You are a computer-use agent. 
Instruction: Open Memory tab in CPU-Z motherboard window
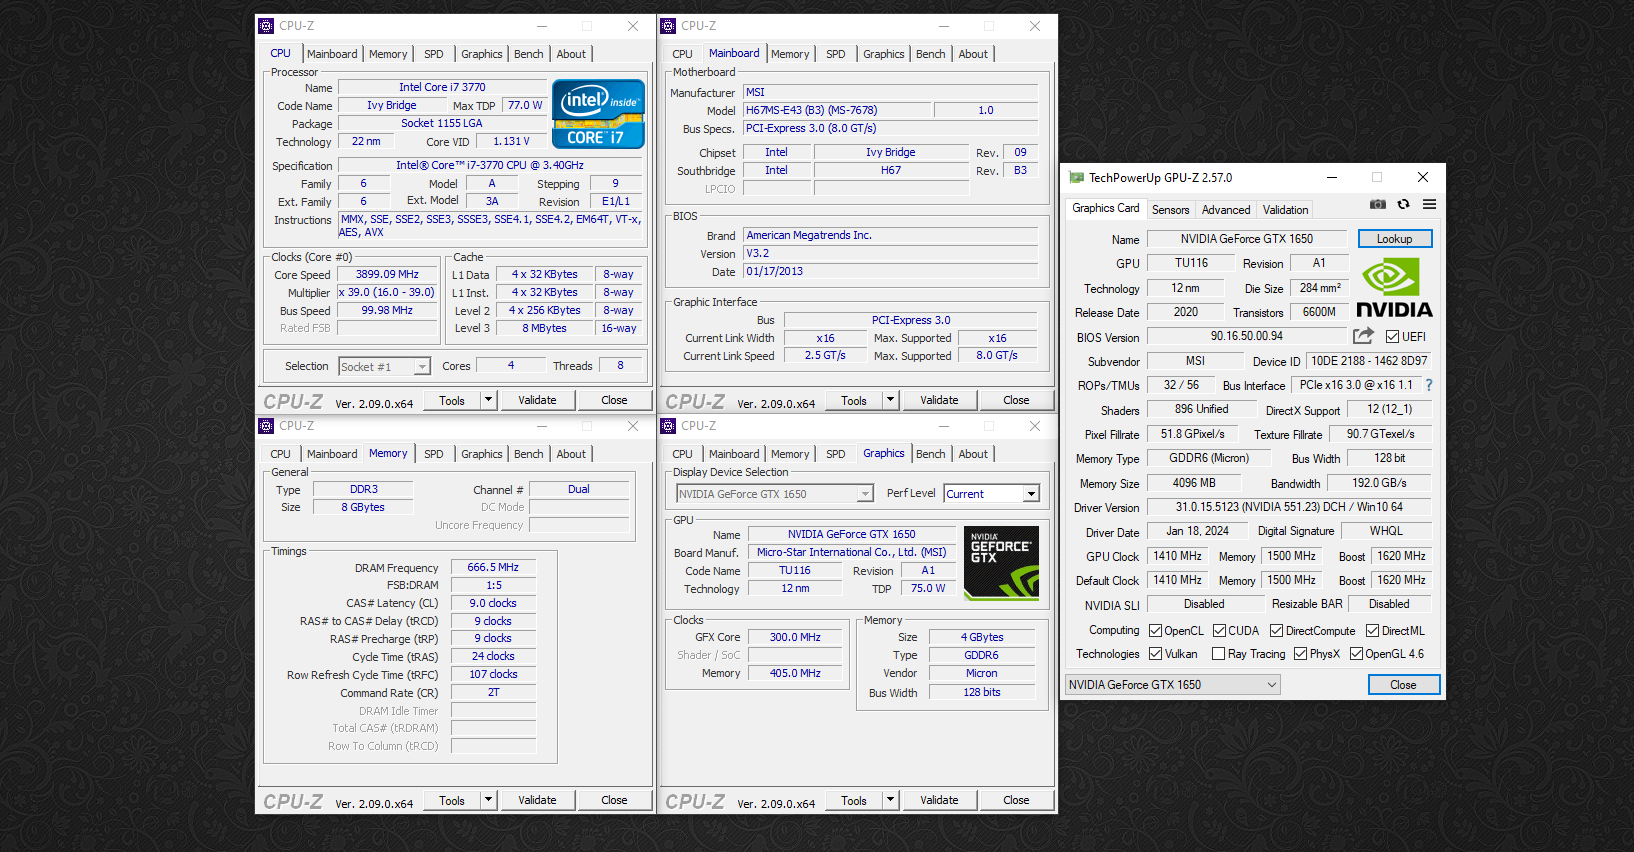[790, 54]
